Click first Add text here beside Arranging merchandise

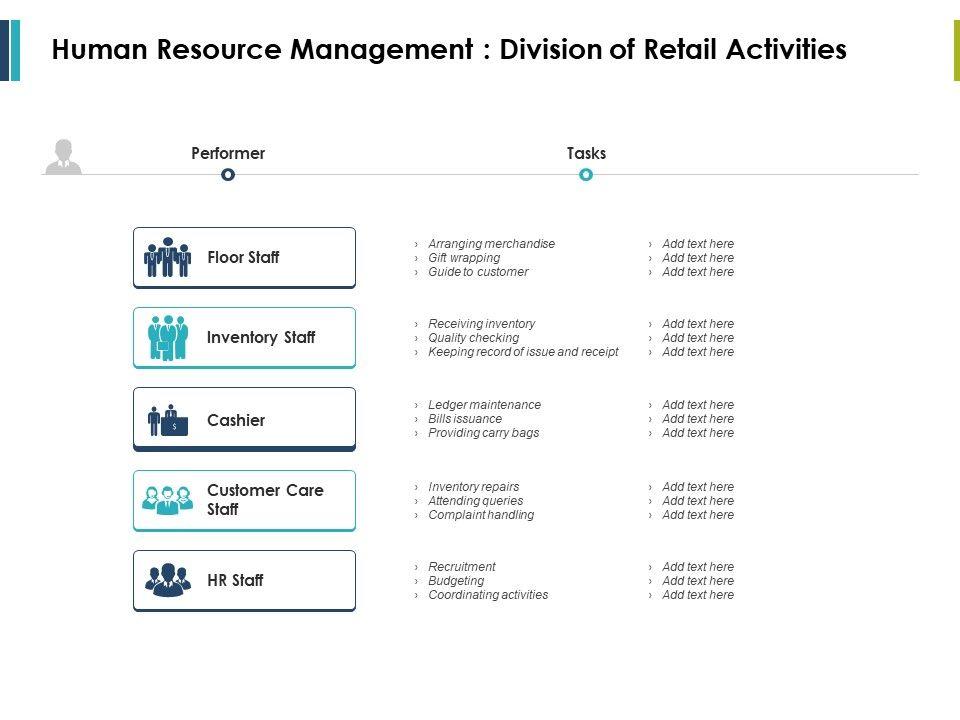[x=698, y=244]
